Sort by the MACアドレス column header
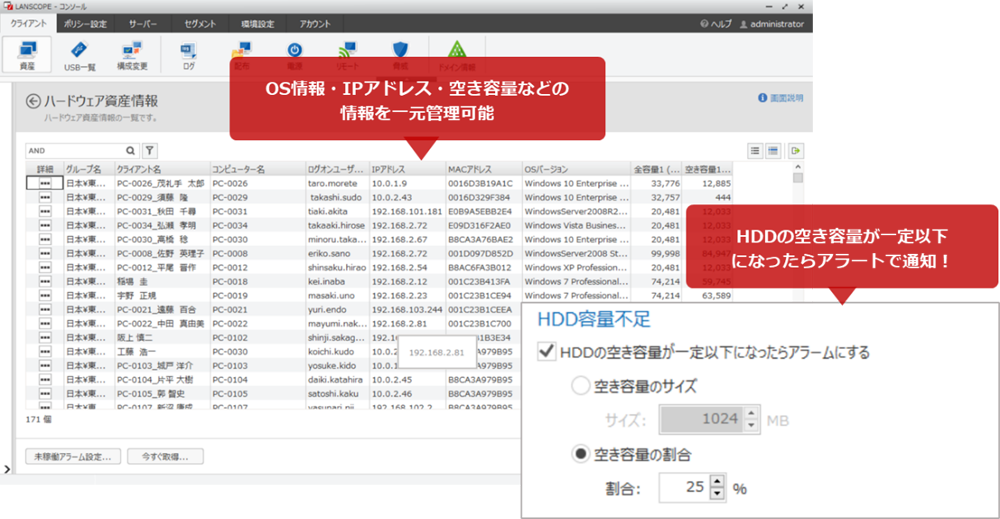 click(x=483, y=170)
